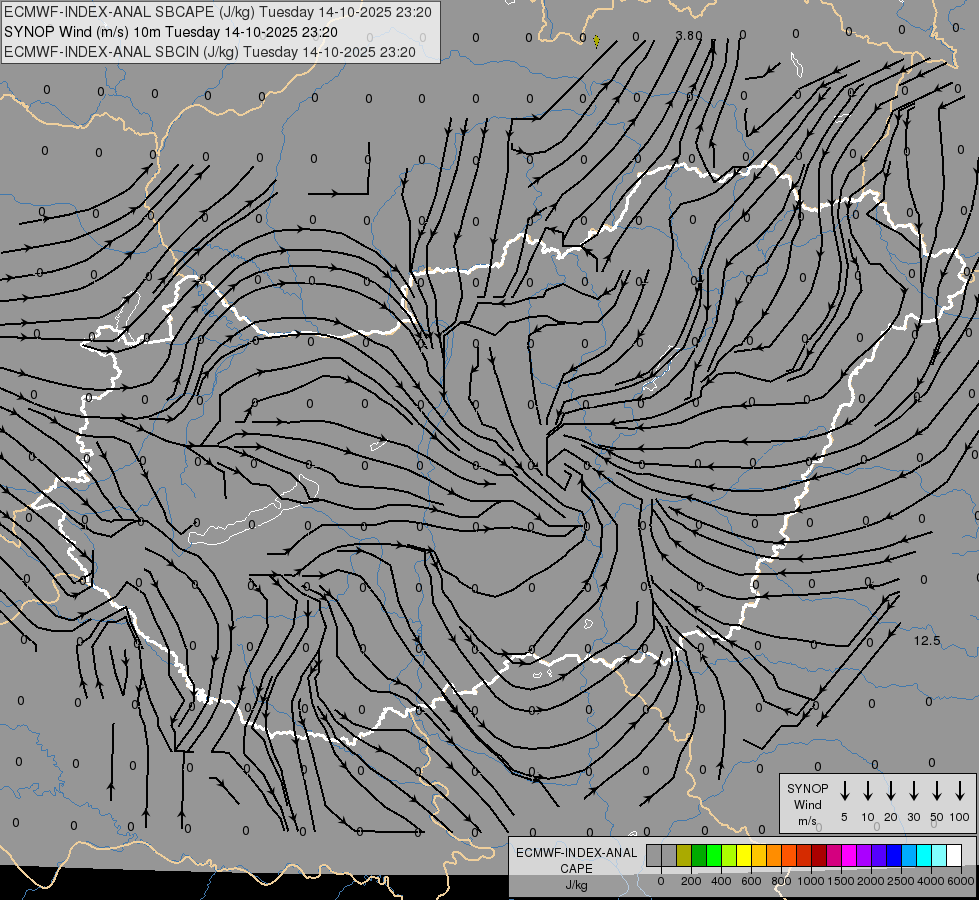Click the wind arrow above the 20 label
979x900 pixels.
[x=891, y=791]
